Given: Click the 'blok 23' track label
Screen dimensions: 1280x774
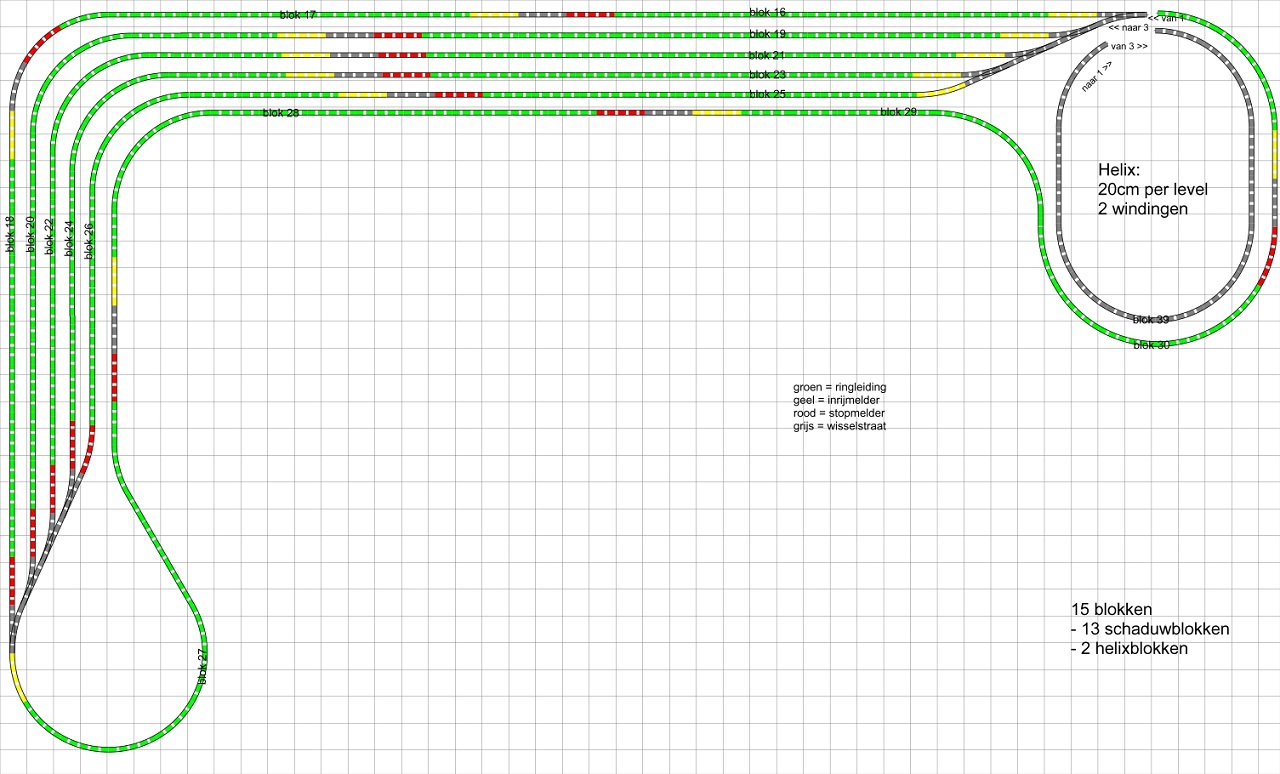Looking at the screenshot, I should click(x=768, y=75).
